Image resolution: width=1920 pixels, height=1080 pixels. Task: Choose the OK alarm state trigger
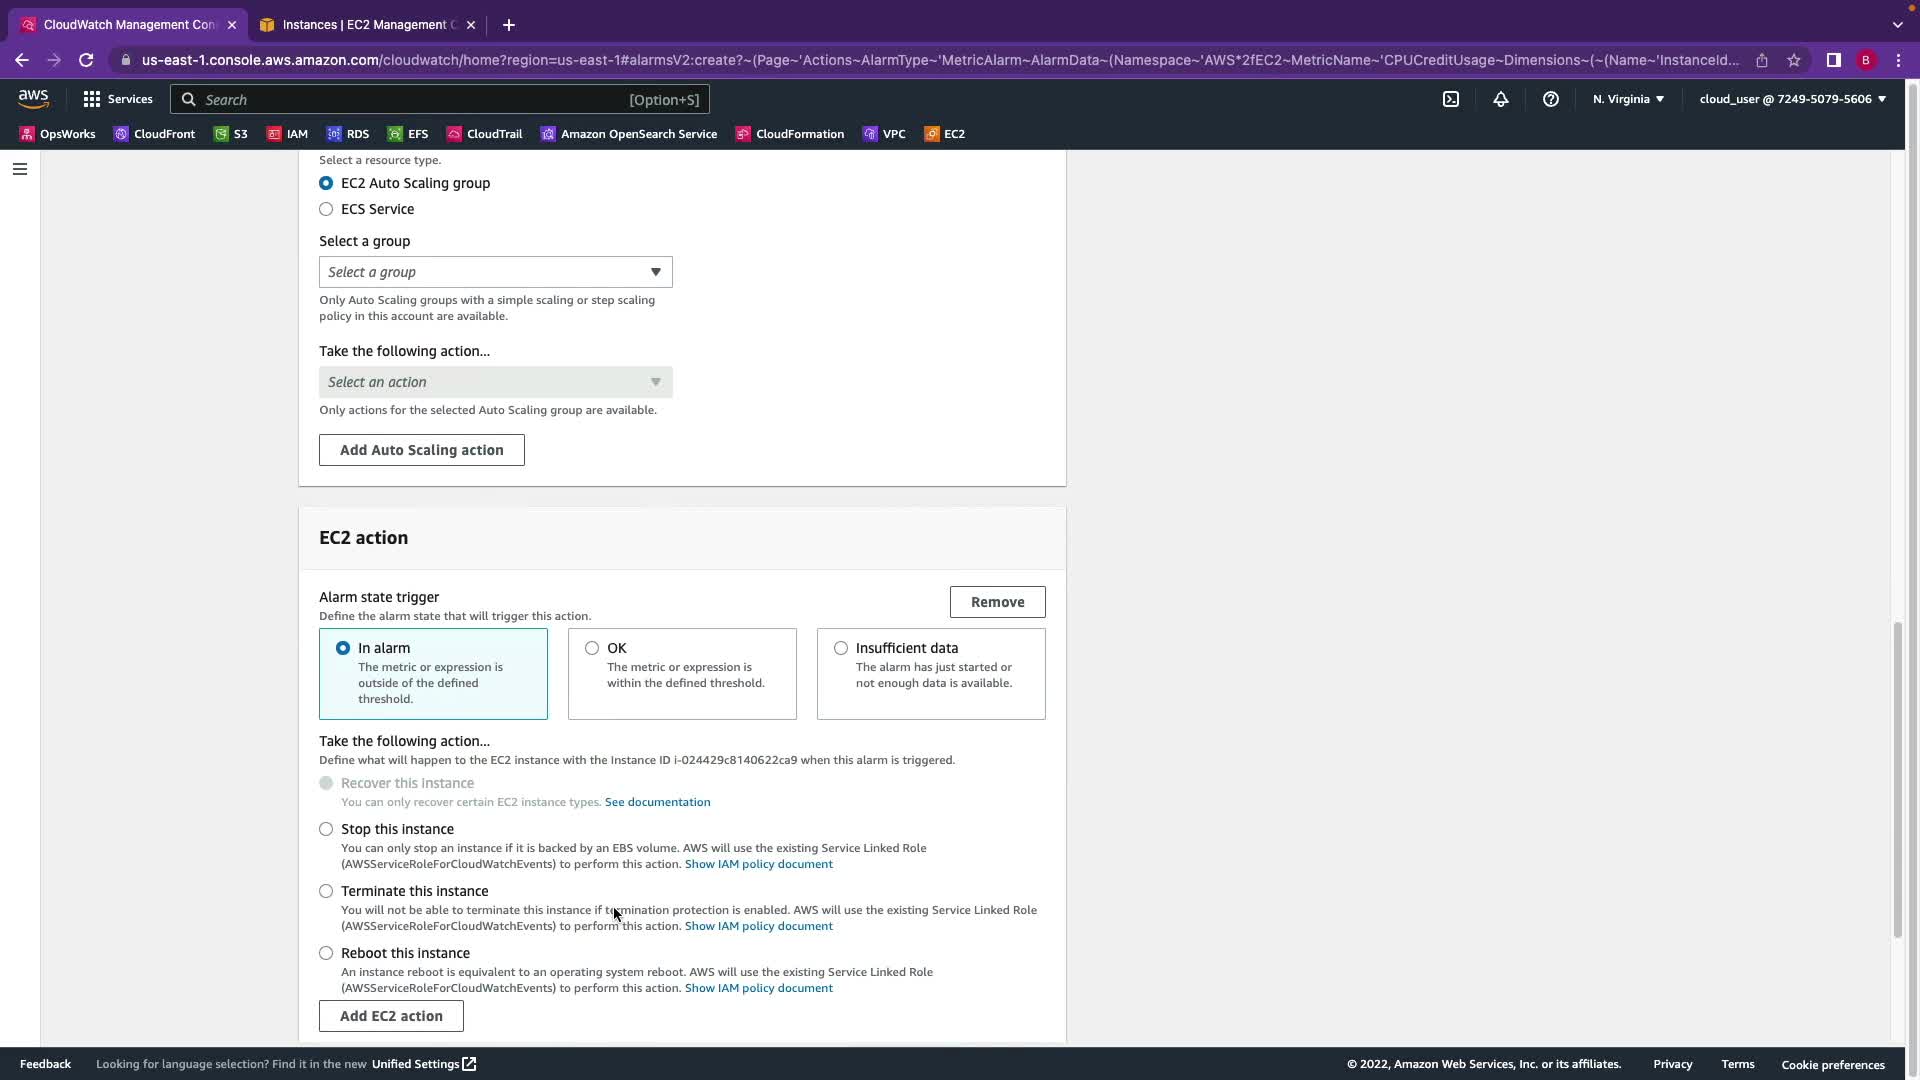[x=592, y=648]
